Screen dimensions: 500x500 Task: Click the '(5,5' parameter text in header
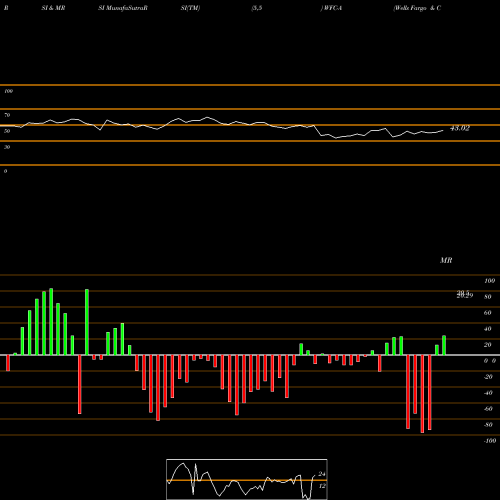(257, 8)
